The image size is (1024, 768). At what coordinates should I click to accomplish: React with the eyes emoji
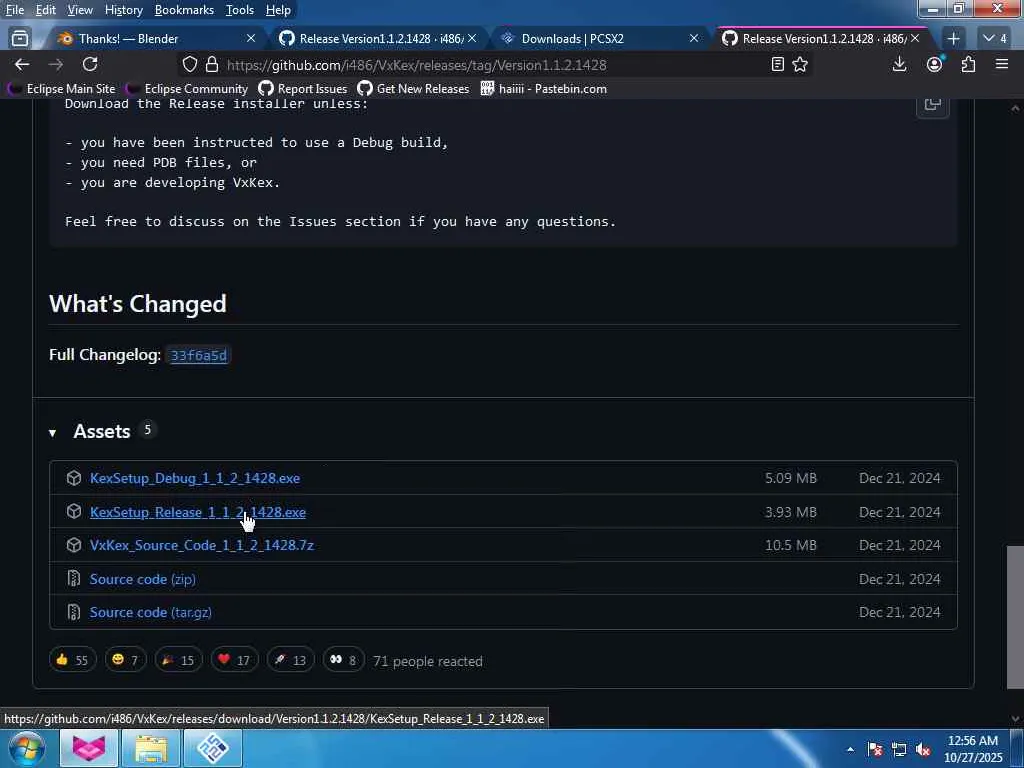344,660
